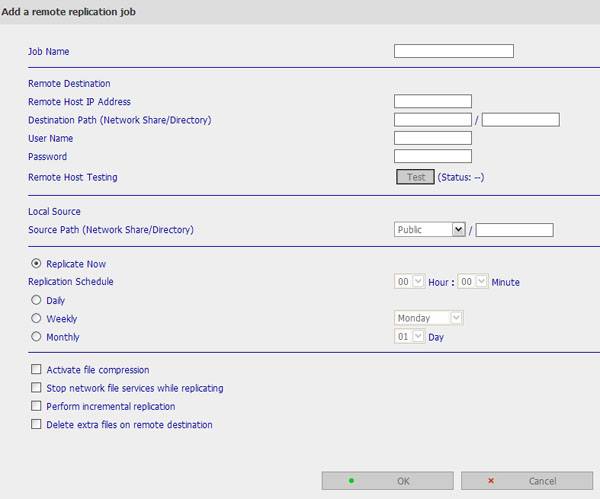Image resolution: width=600 pixels, height=499 pixels.
Task: Click the Daily label text
Action: [x=55, y=301]
